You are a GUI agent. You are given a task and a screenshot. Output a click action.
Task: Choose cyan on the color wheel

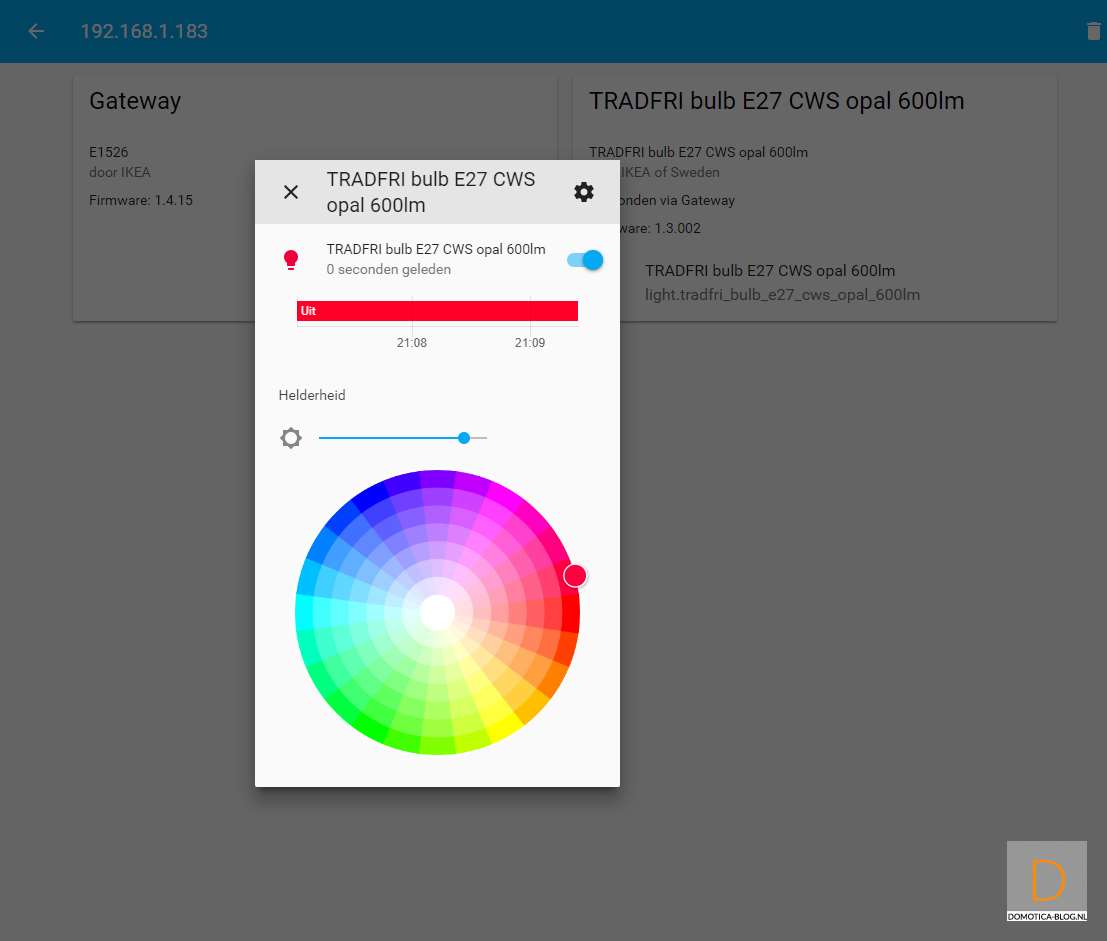304,612
